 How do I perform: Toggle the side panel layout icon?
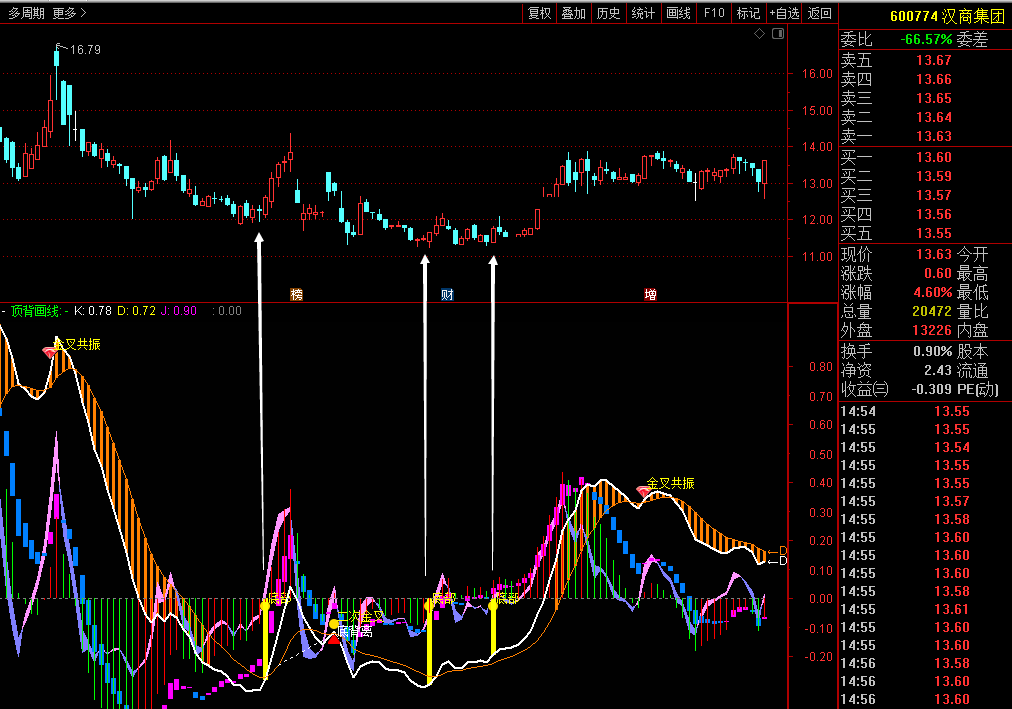pyautogui.click(x=778, y=34)
